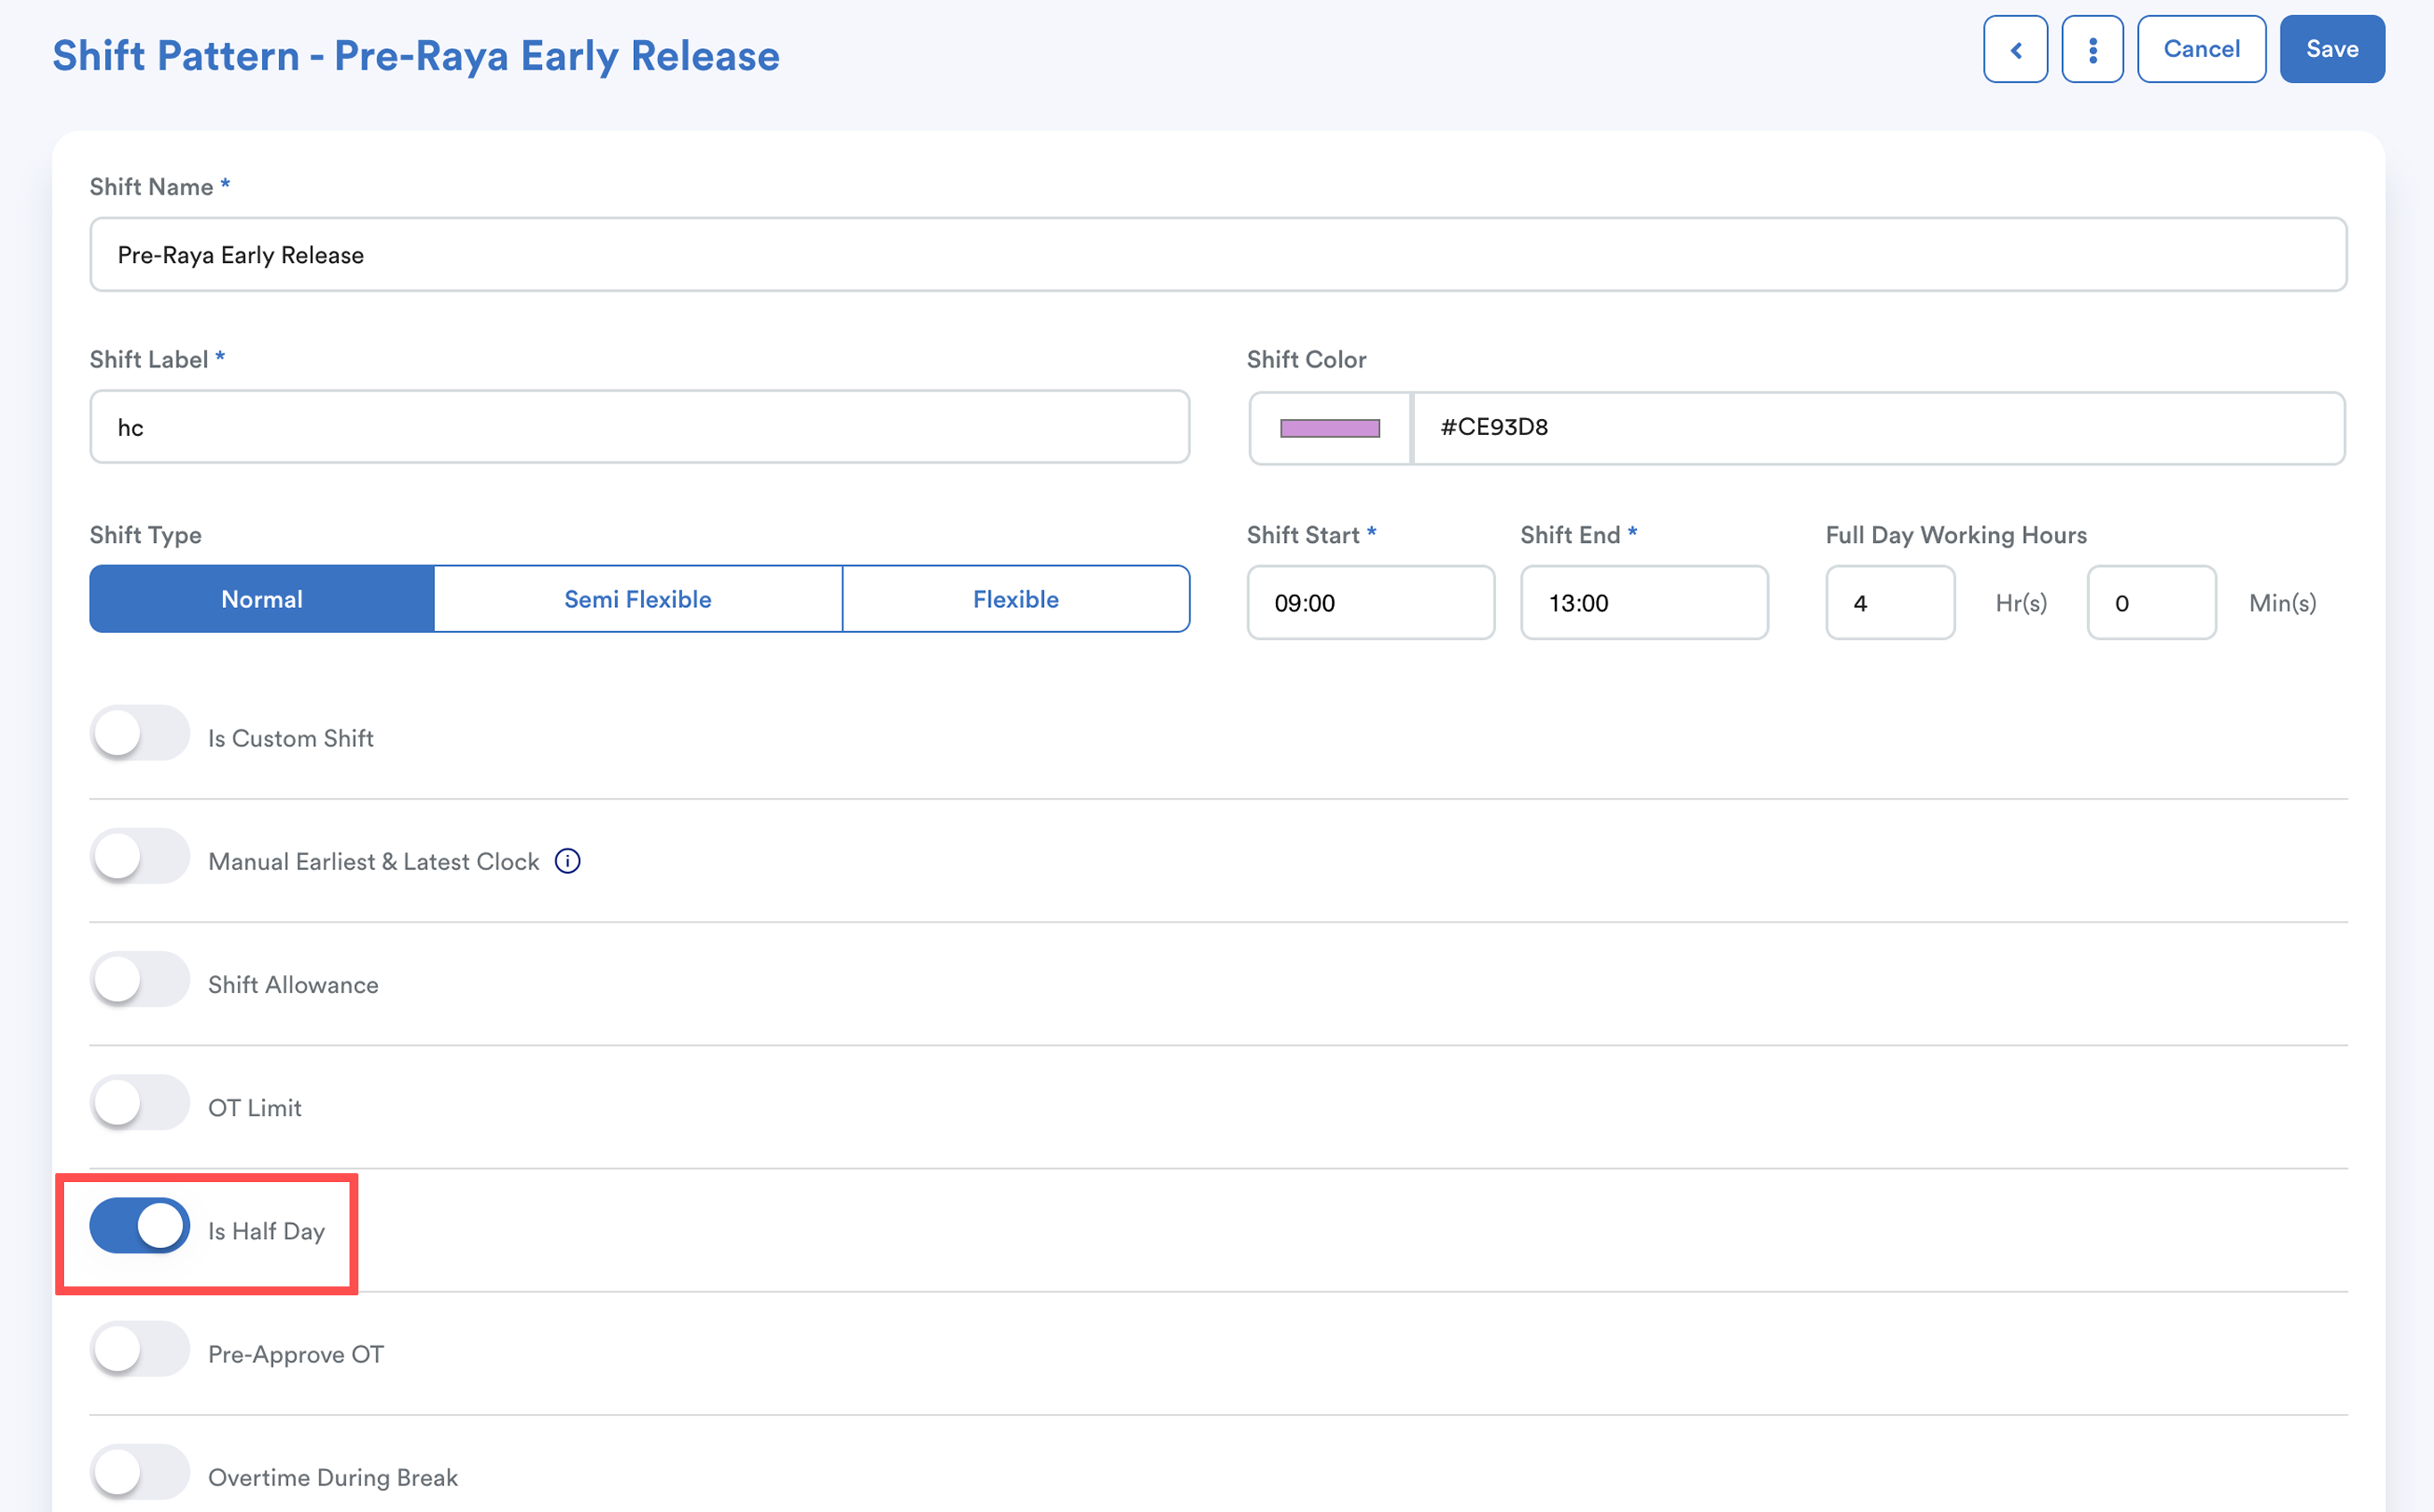Click info icon next to Manual Earliest & Latest Clock
Viewport: 2434px width, 1512px height.
567,861
